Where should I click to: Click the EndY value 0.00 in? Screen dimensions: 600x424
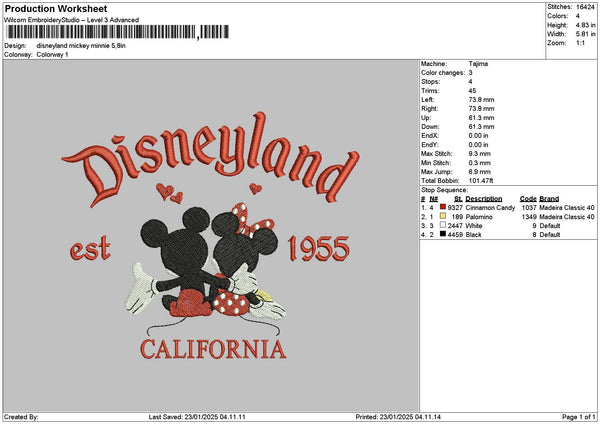point(478,145)
